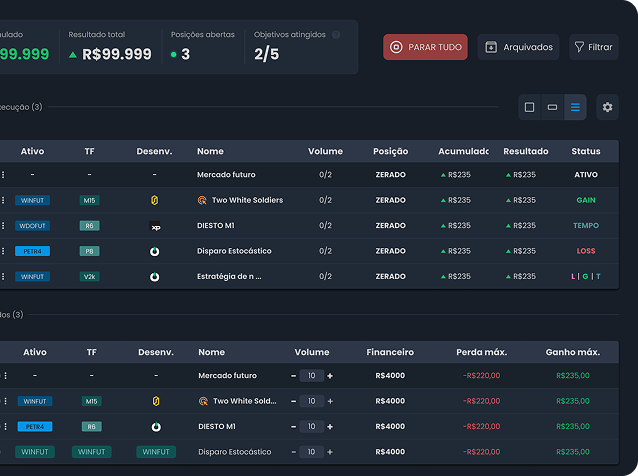Open three-dot menu for top-table PETR4 row
Viewport: 638px width, 476px height.
pyautogui.click(x=3, y=251)
